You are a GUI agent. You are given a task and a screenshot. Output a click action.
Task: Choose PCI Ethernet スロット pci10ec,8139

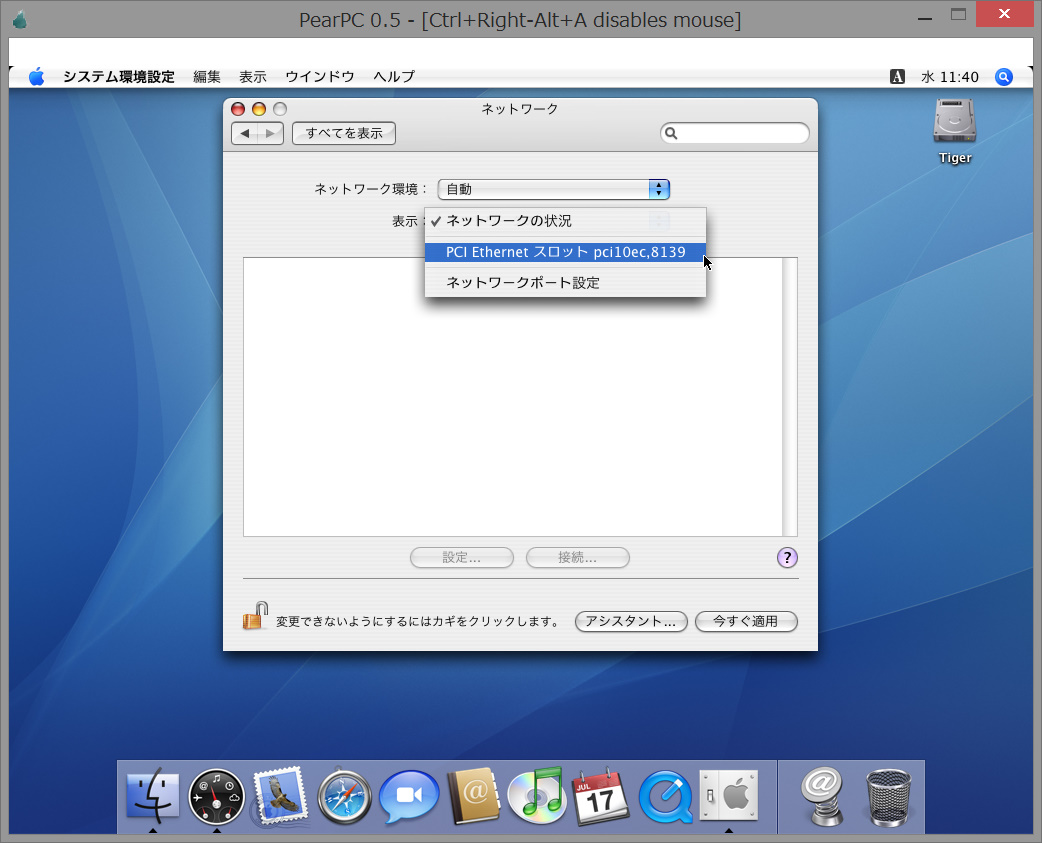pos(566,252)
